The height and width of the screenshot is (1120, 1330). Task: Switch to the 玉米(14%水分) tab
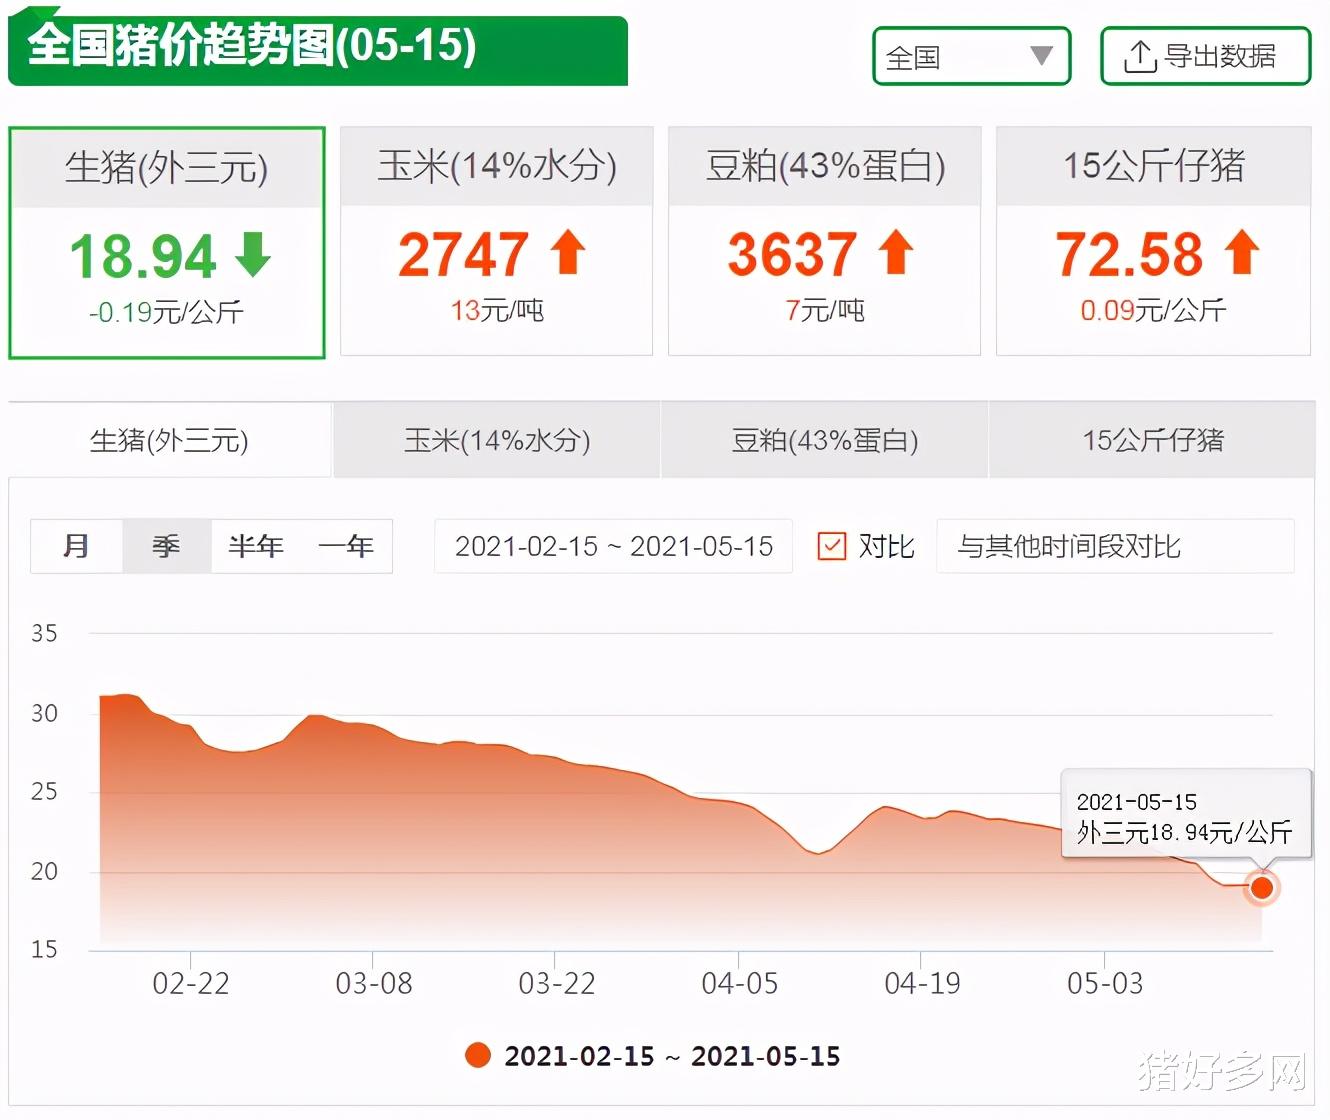pyautogui.click(x=495, y=440)
